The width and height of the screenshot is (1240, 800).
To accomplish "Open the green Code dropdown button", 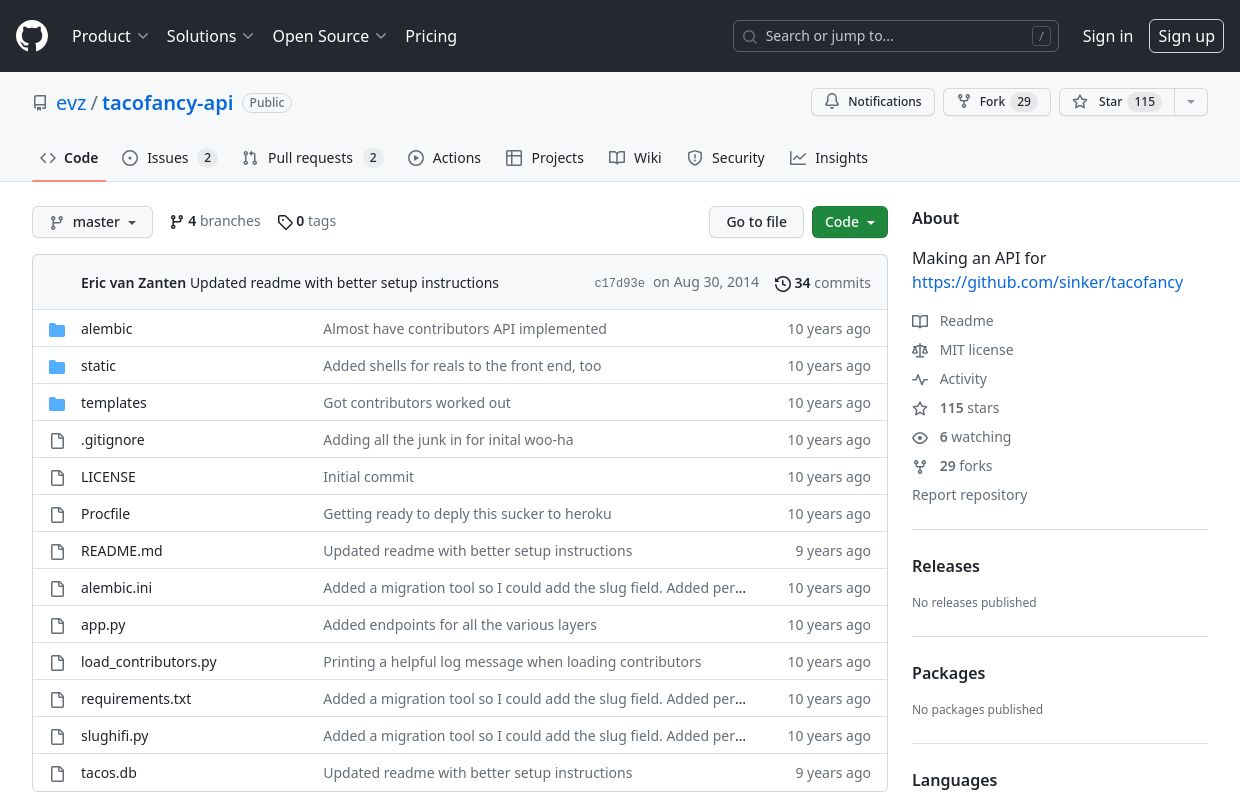I will point(850,222).
